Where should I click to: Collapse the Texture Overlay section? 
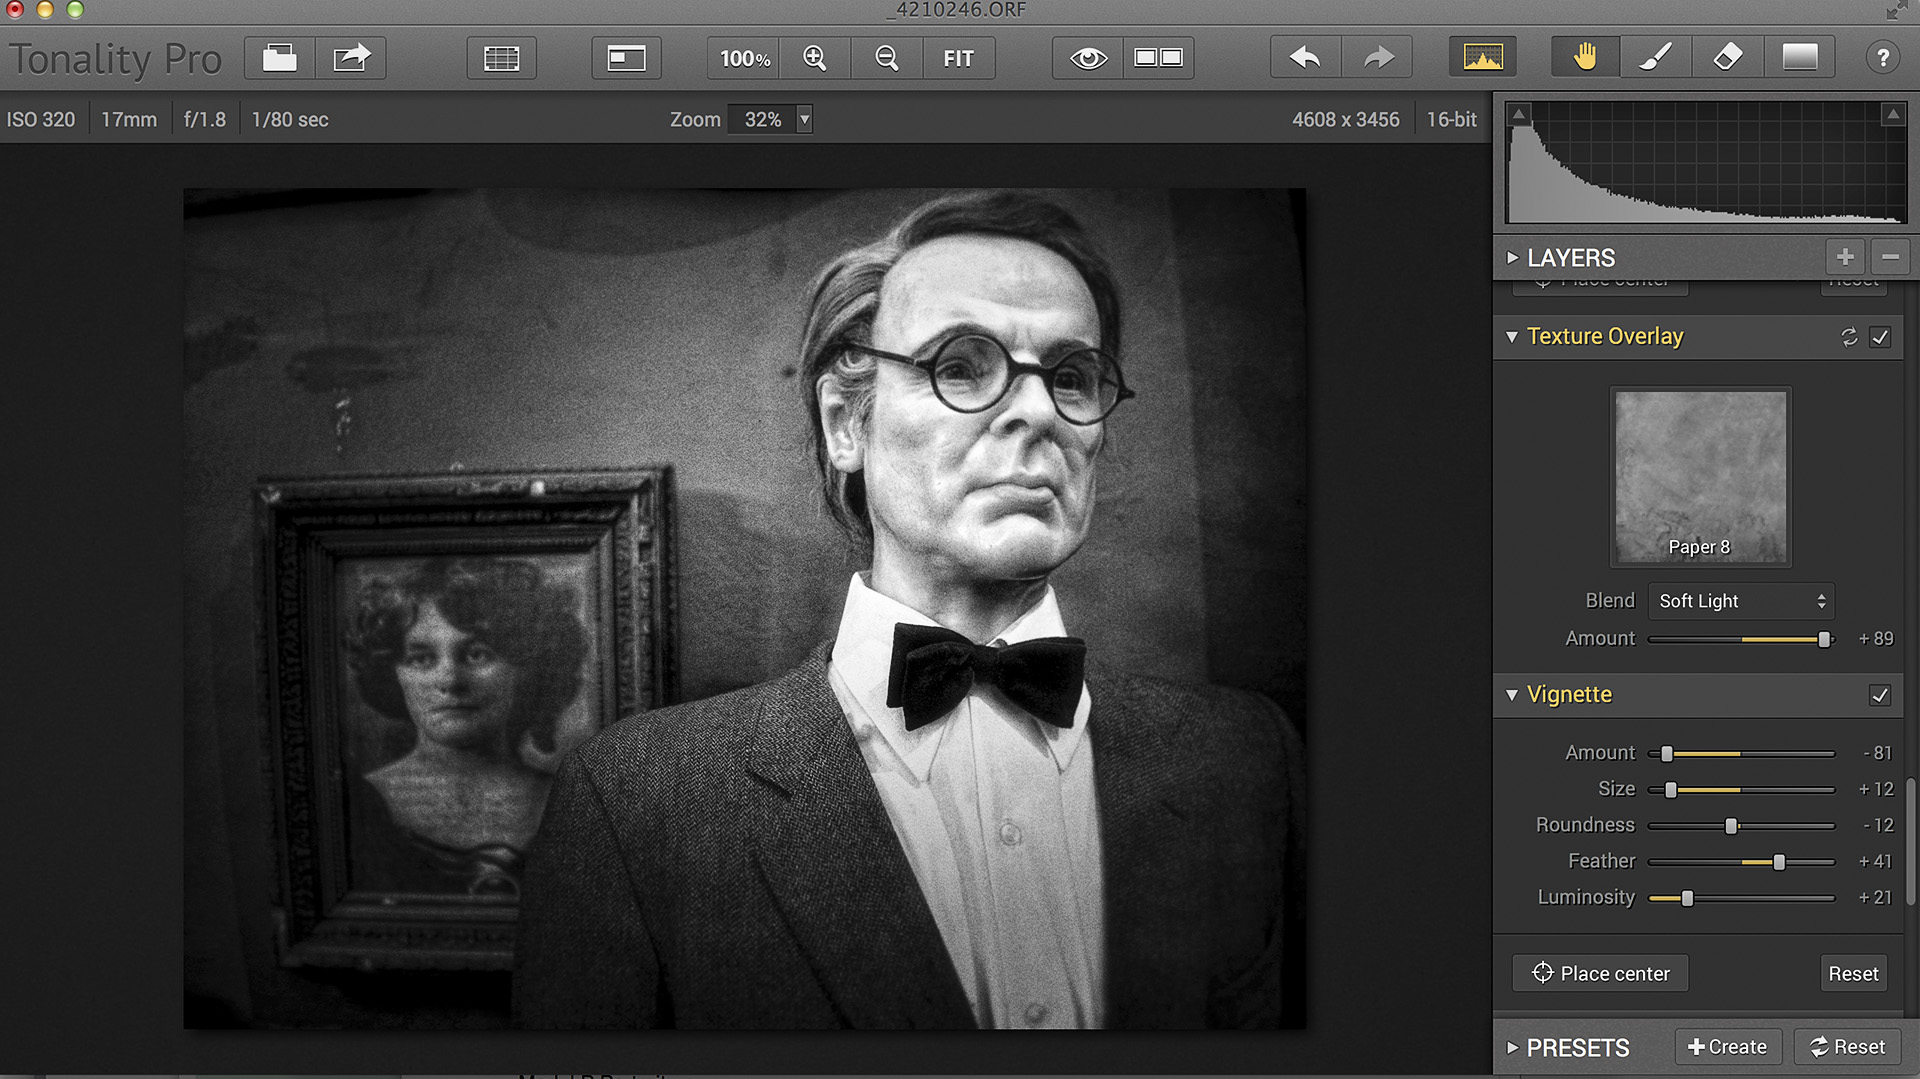(x=1512, y=337)
